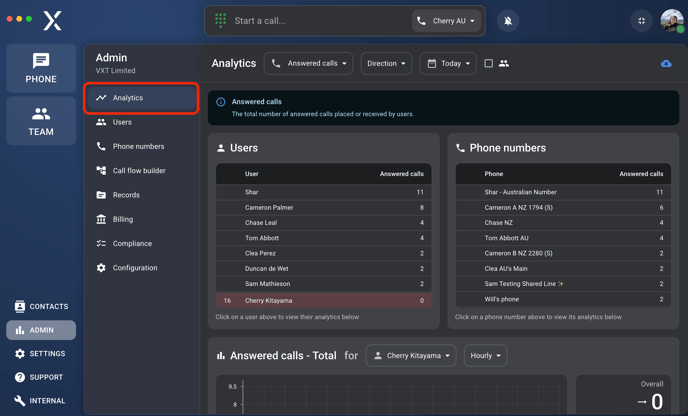Select Cameron A NZ 1794 (S) phone row
The image size is (688, 416).
tap(563, 208)
